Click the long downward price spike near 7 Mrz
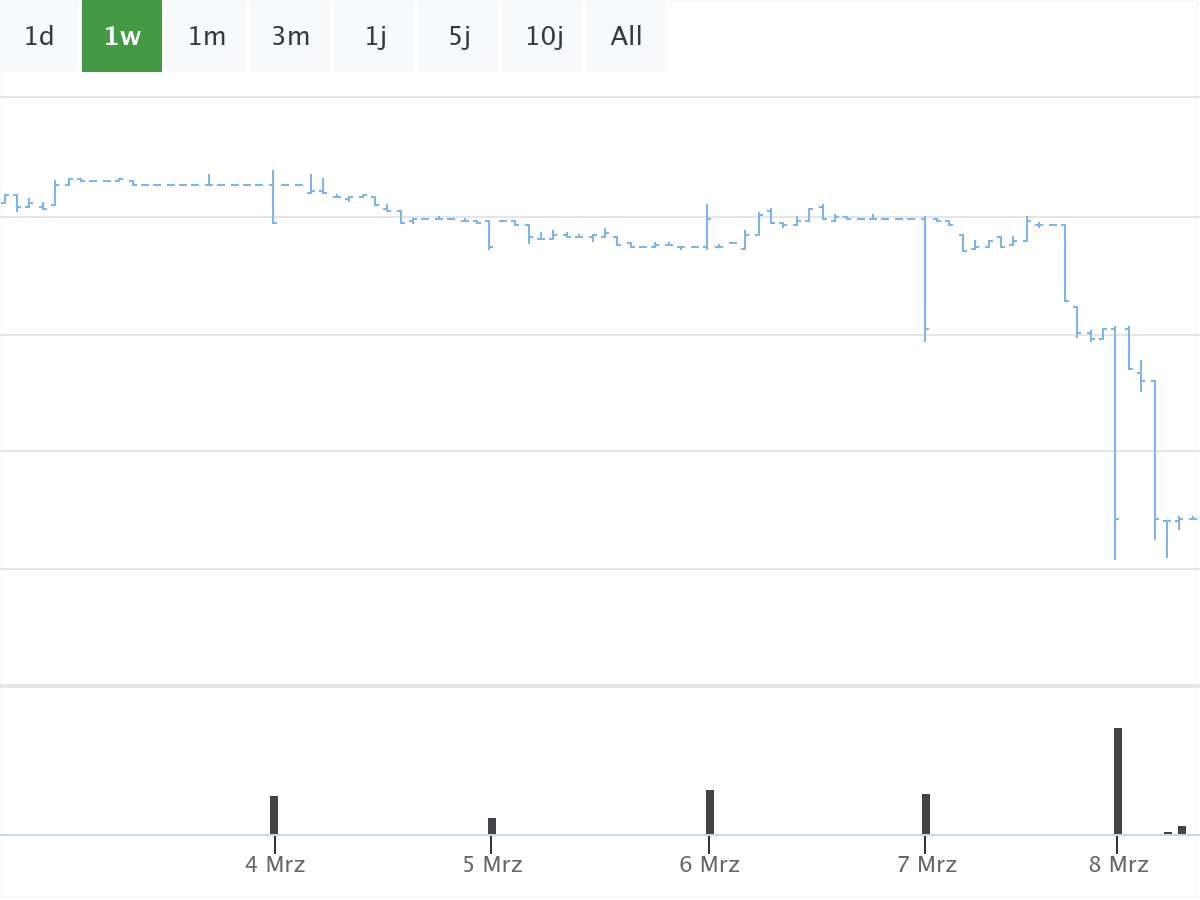The height and width of the screenshot is (900, 1200). click(x=925, y=280)
